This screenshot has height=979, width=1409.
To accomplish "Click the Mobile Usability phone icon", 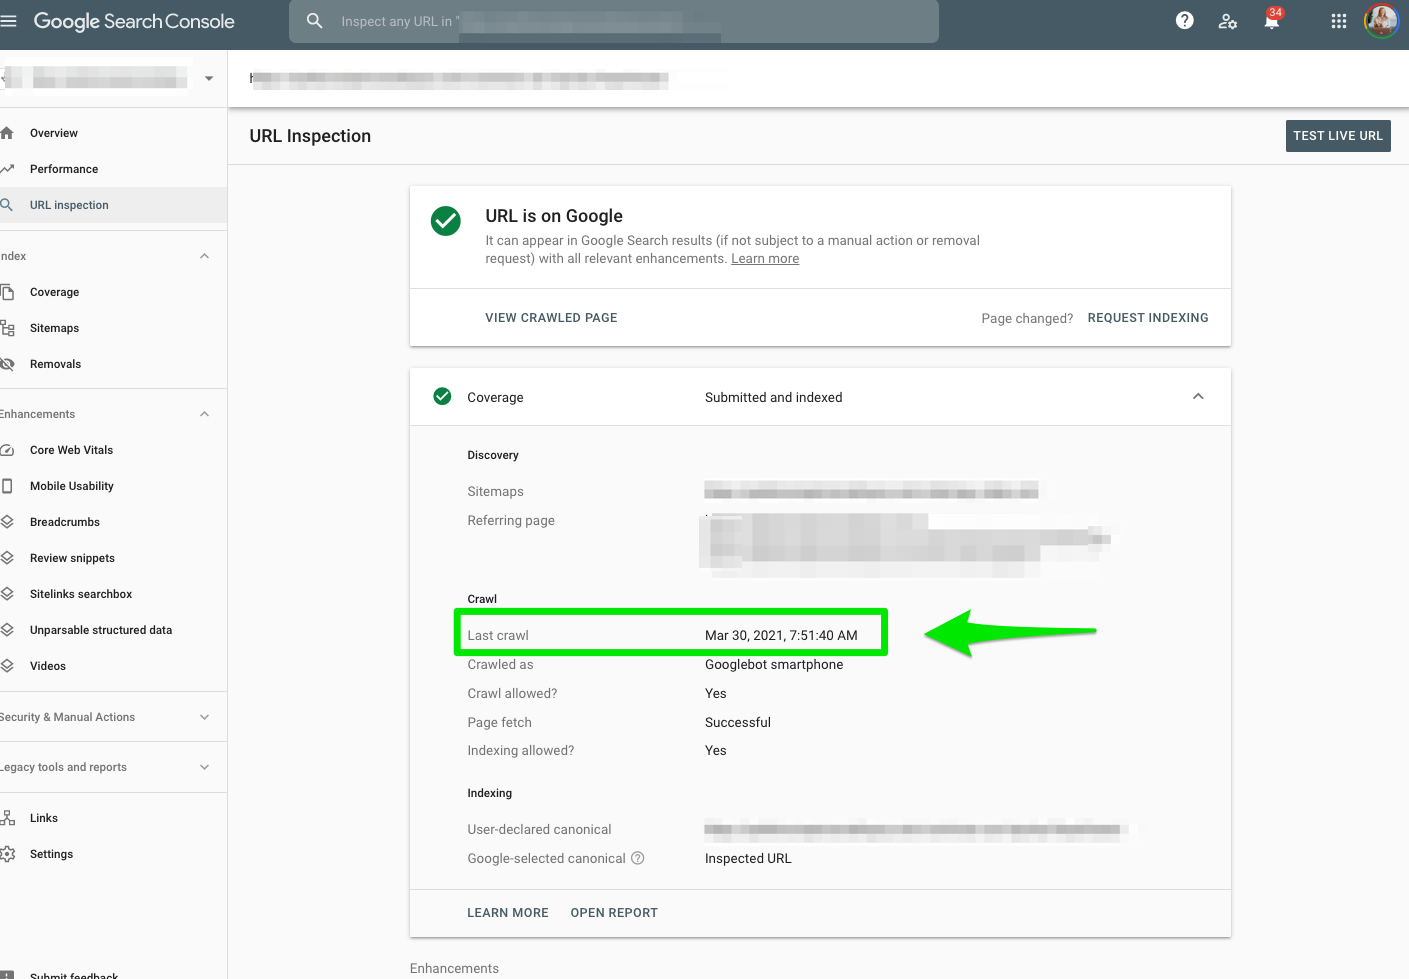I will (7, 486).
